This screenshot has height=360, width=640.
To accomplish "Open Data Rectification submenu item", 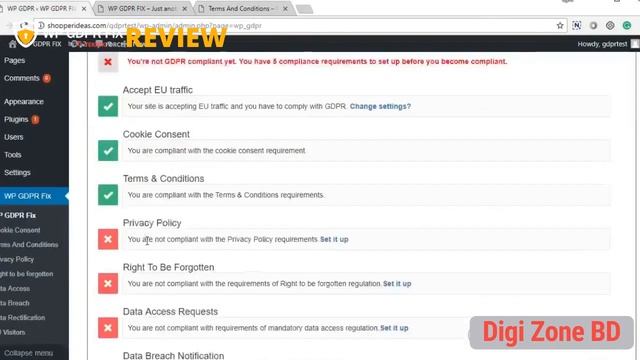I will pos(22,318).
